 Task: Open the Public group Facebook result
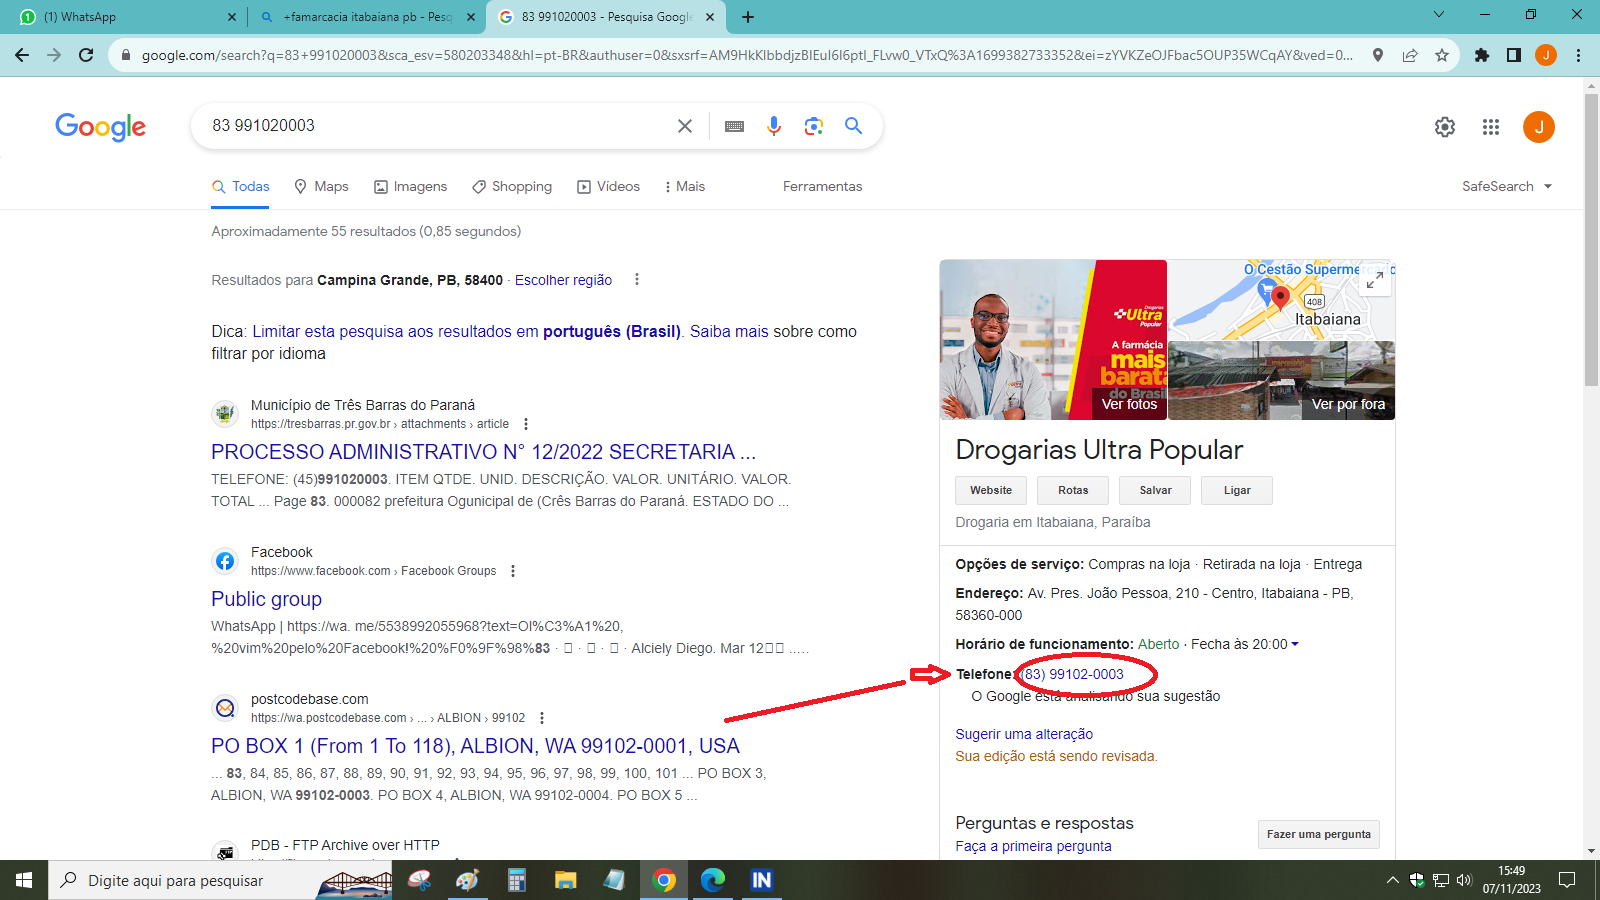(x=266, y=599)
